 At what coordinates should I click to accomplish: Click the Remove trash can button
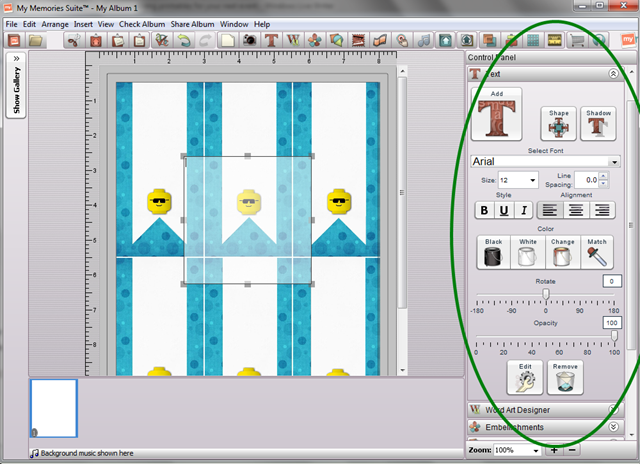point(565,377)
